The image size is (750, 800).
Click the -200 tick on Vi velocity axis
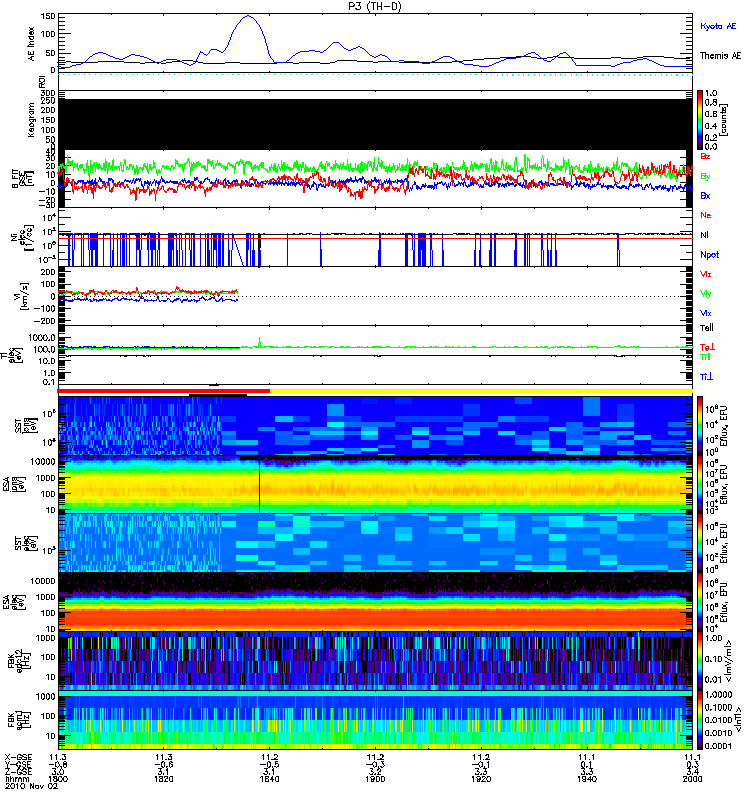(46, 321)
